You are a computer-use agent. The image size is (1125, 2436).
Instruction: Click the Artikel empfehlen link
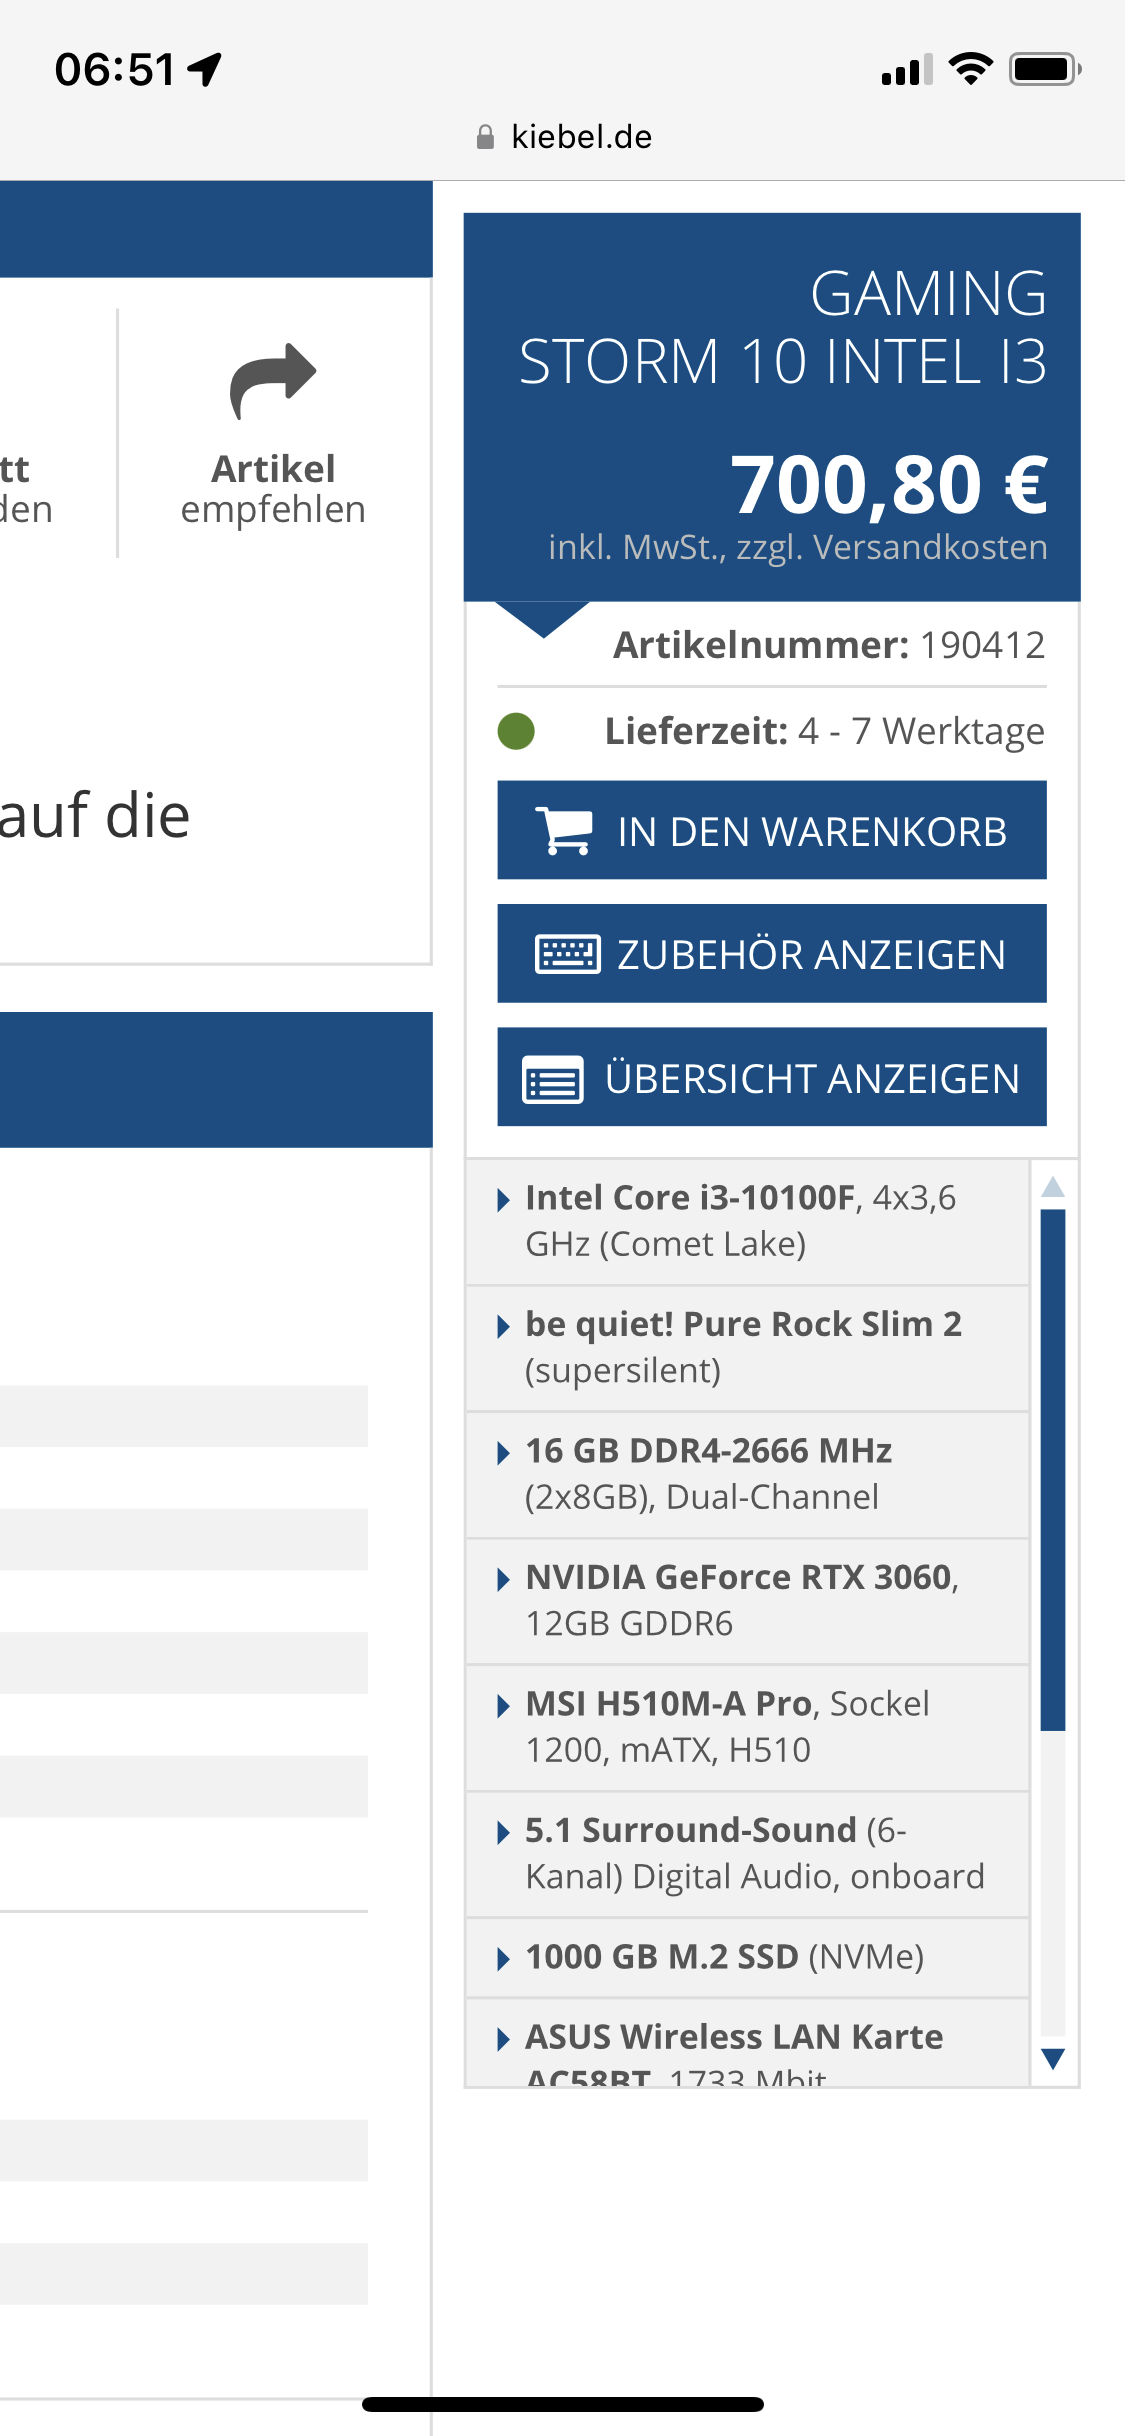273,489
